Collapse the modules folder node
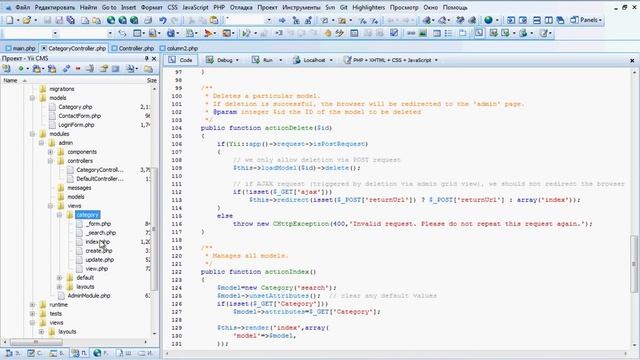 coord(32,134)
